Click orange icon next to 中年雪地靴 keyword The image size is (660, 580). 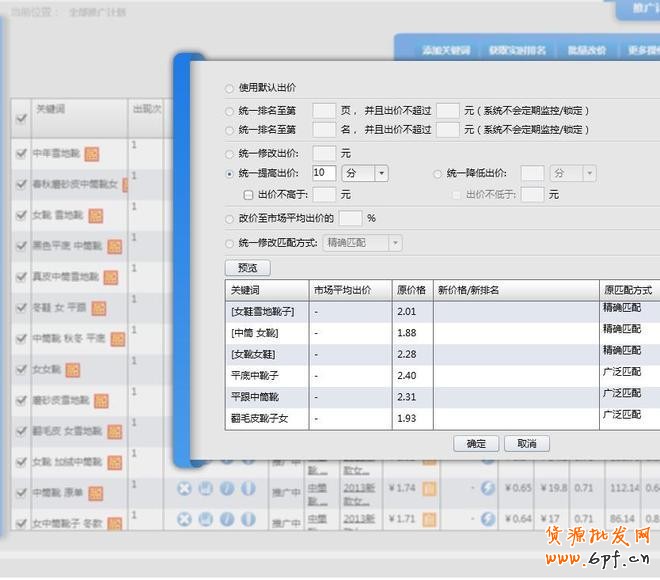(92, 154)
